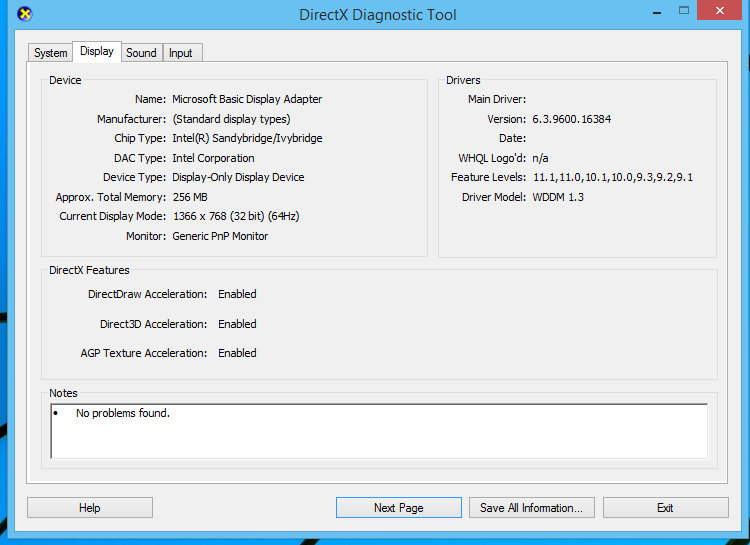
Task: Click Direct3D Acceleration 'Enabled' value
Action: click(237, 324)
